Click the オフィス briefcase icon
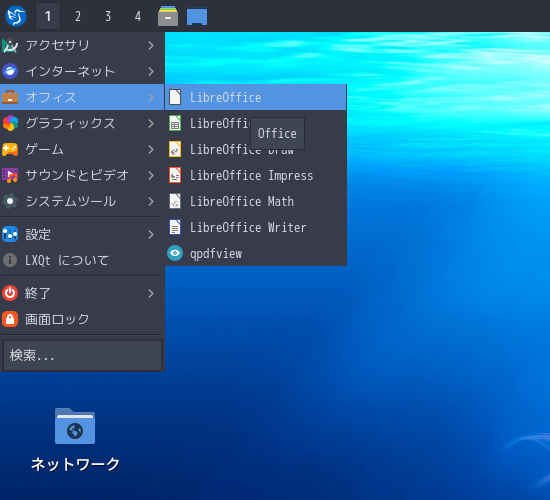550x500 pixels. pyautogui.click(x=10, y=97)
